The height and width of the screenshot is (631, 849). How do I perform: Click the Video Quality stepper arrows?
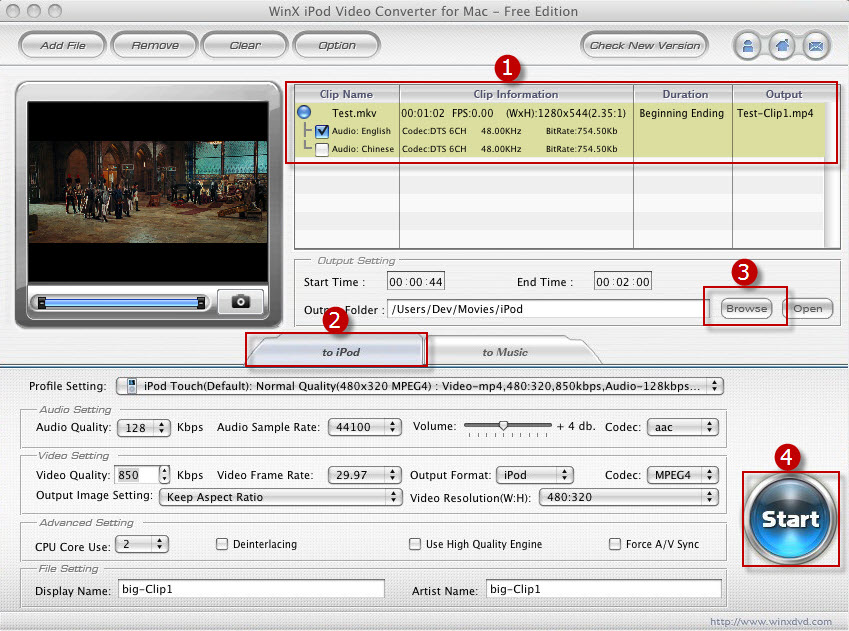(165, 475)
